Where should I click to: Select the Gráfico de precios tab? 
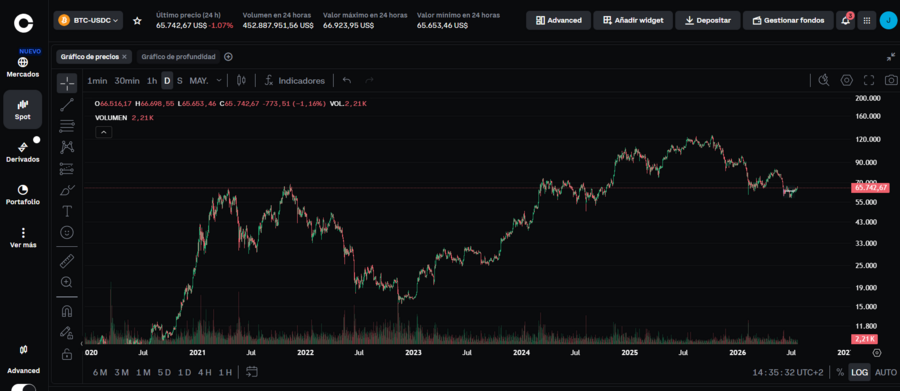[x=90, y=57]
